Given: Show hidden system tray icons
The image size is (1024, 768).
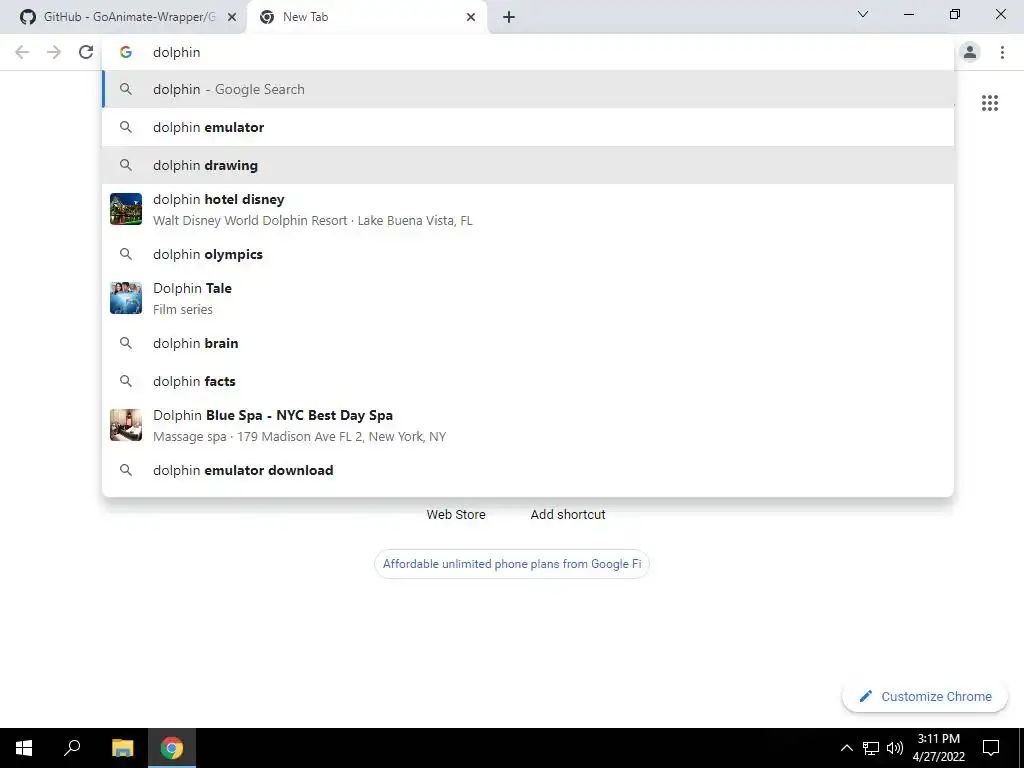Looking at the screenshot, I should click(x=846, y=748).
